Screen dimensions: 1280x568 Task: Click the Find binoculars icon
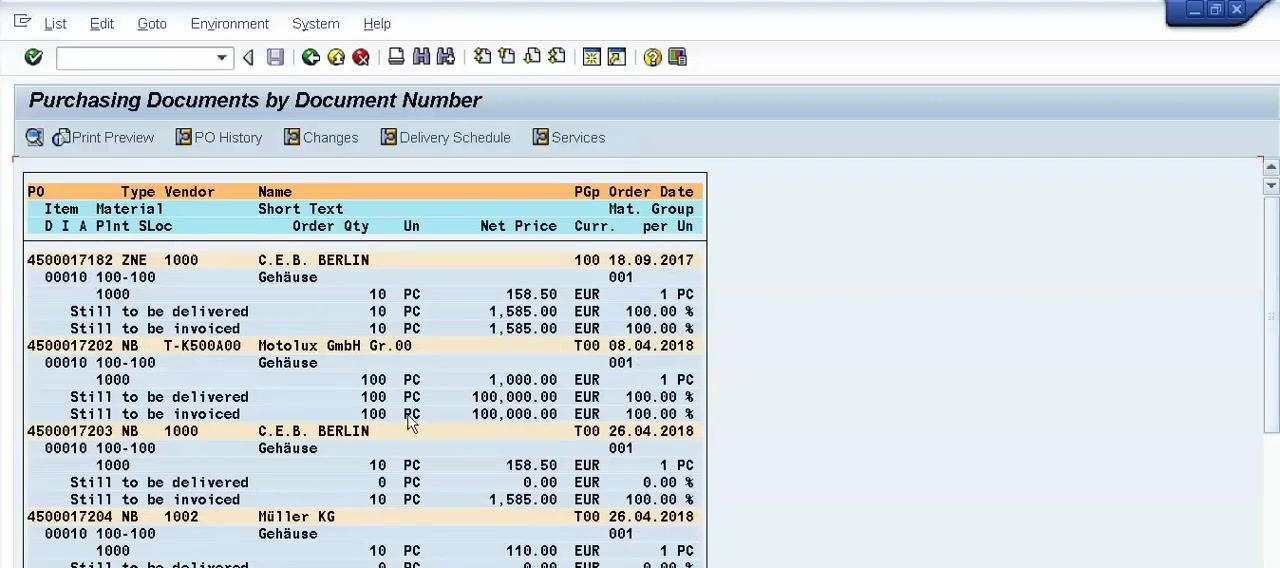point(421,57)
